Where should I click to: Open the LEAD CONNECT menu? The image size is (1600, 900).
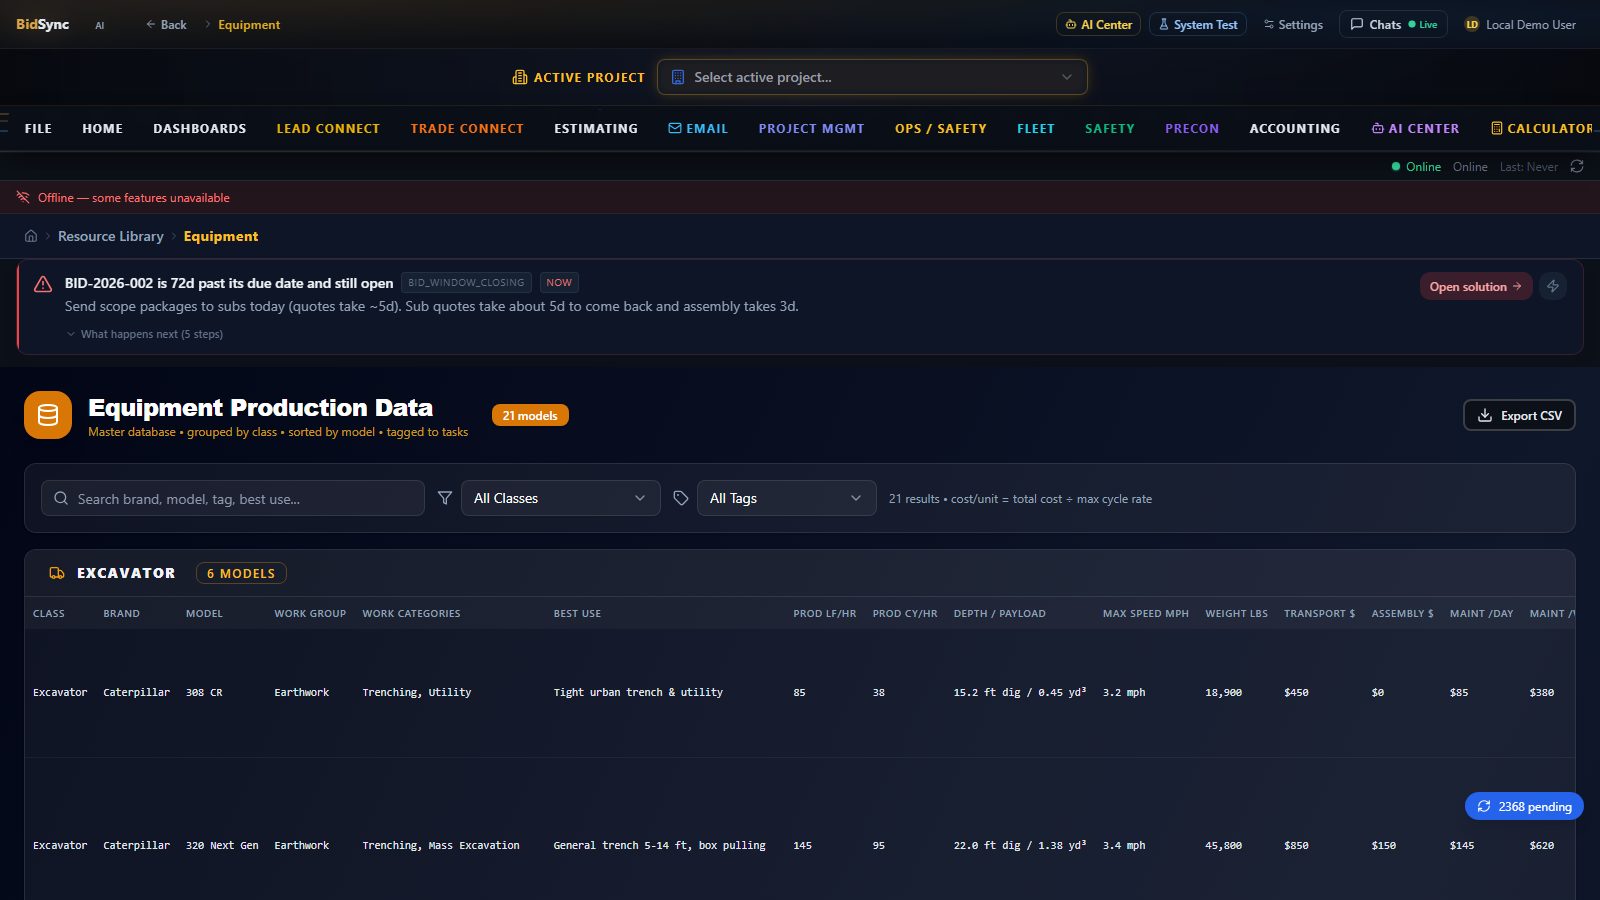[328, 128]
